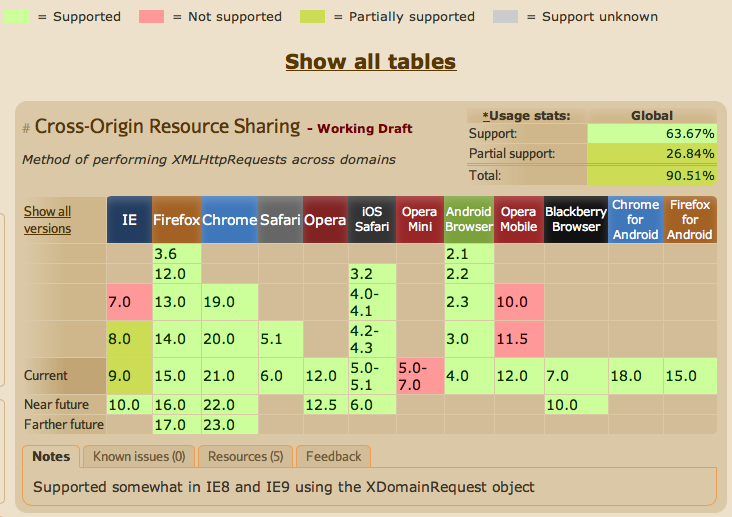
Task: Open the Usage stats footnote link
Action: pos(486,115)
